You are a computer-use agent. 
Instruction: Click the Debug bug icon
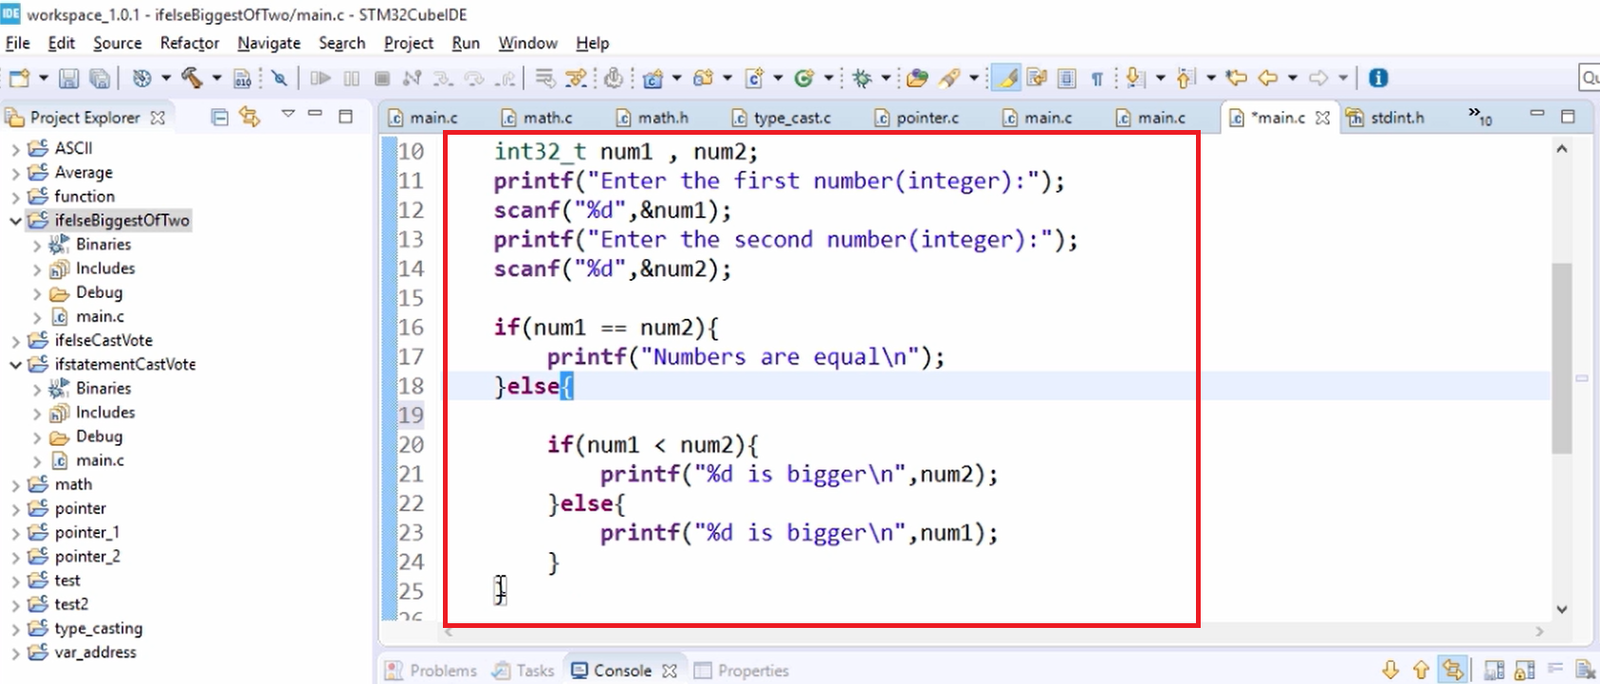coord(862,78)
